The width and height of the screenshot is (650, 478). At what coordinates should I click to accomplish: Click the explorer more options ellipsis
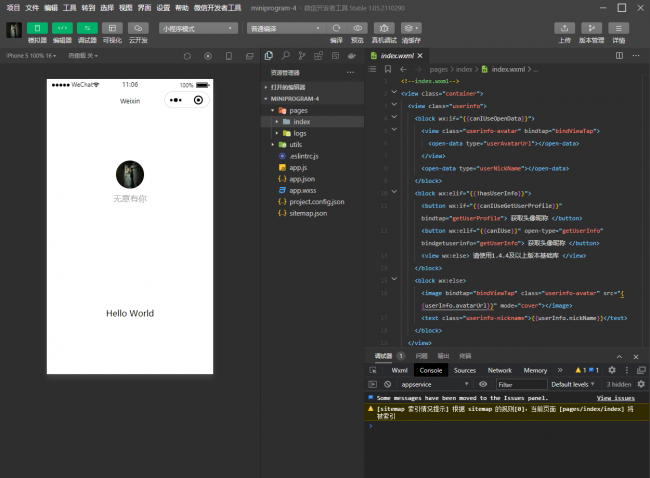(351, 73)
